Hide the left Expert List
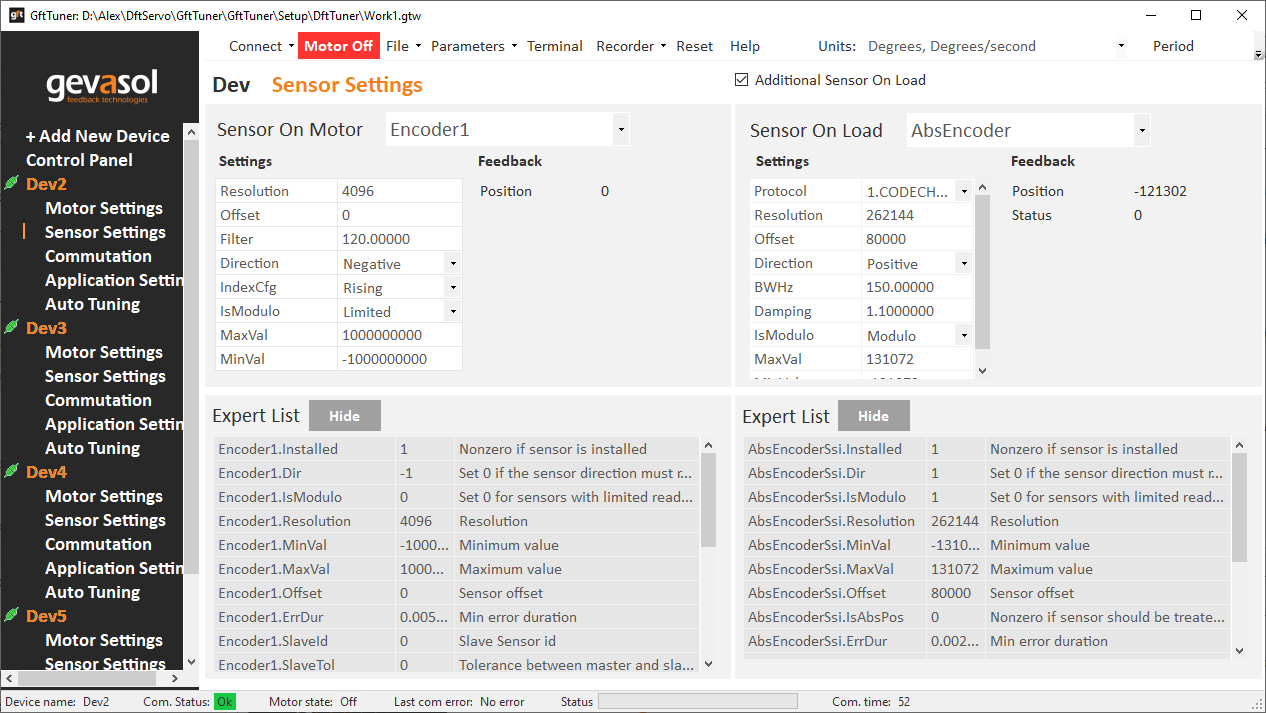 [x=344, y=416]
